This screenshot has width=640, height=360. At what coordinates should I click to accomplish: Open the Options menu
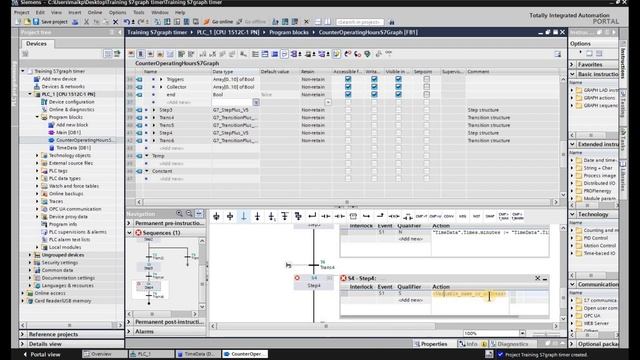point(118,13)
